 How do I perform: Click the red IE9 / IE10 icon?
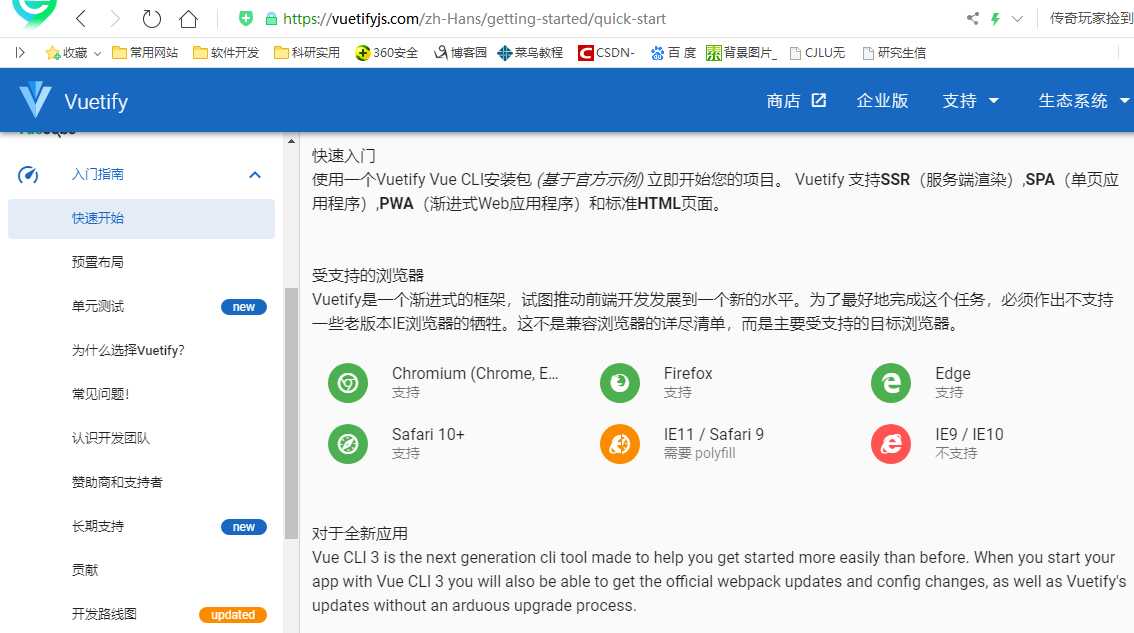pos(891,443)
